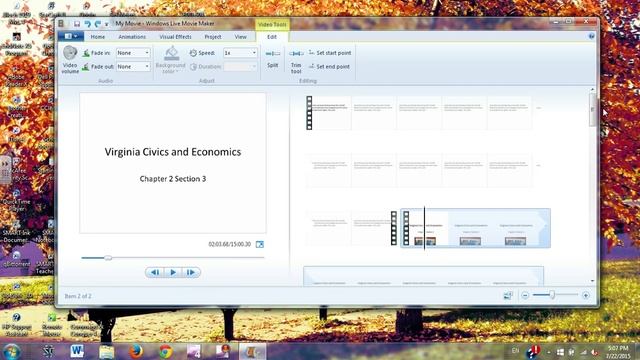Select the highlighted title clip on third row
Viewport: 640px width, 360px height.
click(476, 228)
